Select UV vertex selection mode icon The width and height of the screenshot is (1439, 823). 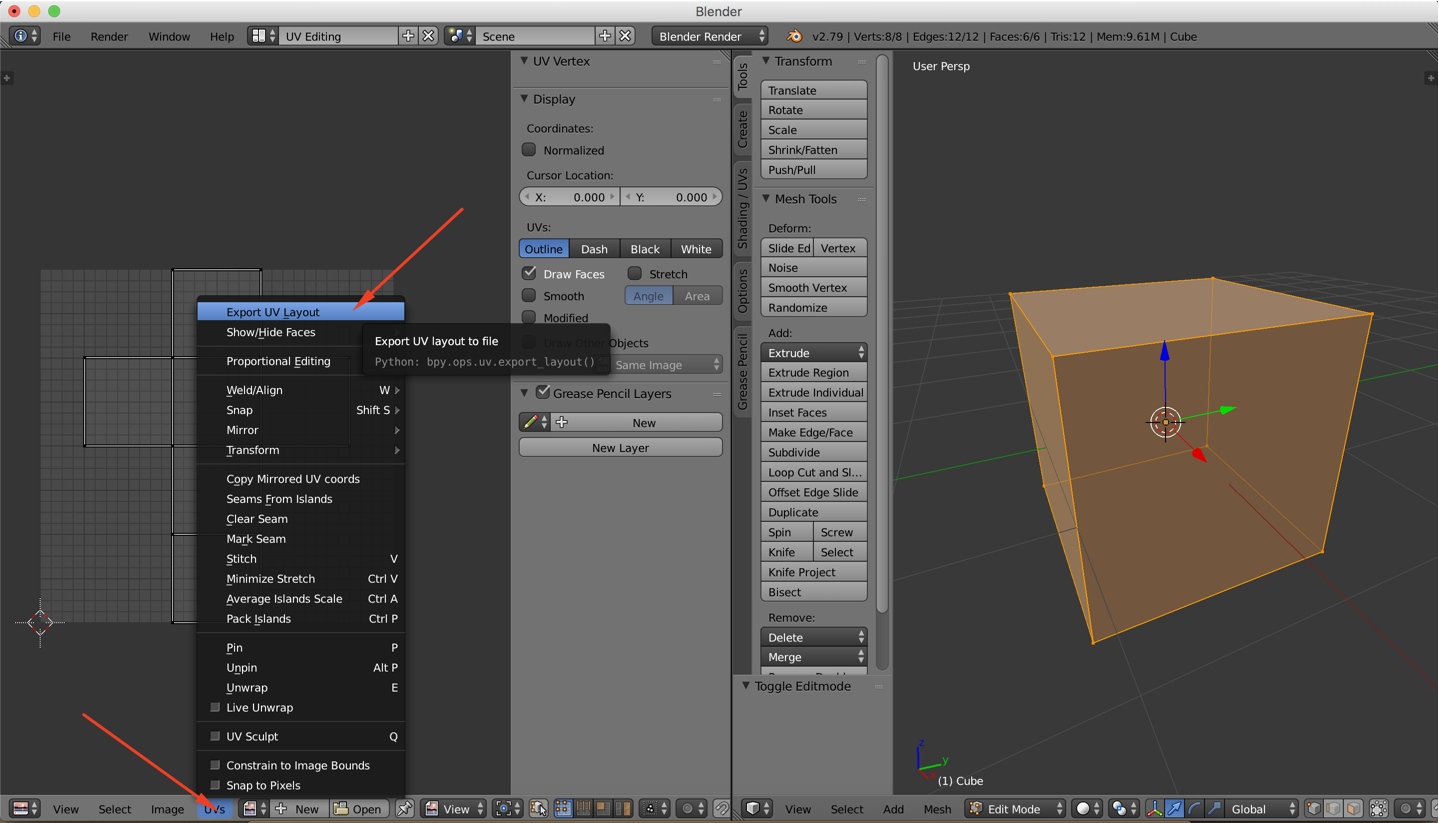564,808
